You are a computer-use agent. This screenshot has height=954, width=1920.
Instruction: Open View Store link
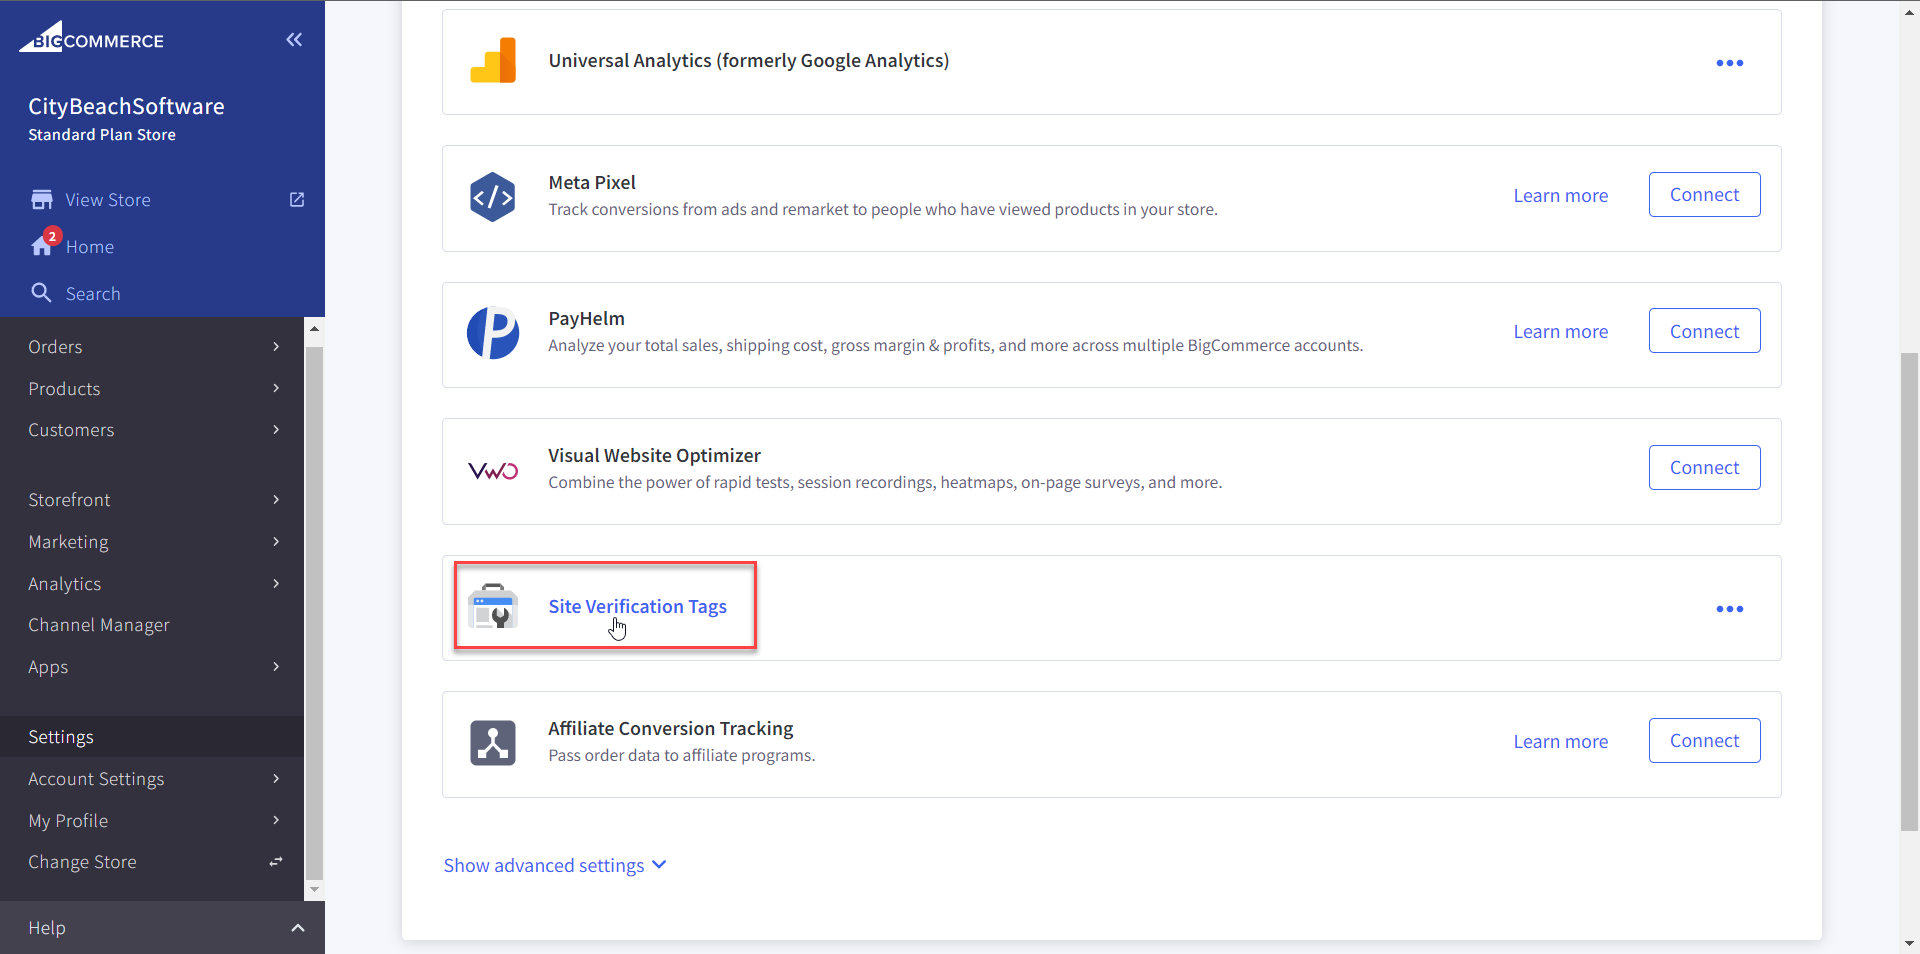point(108,200)
